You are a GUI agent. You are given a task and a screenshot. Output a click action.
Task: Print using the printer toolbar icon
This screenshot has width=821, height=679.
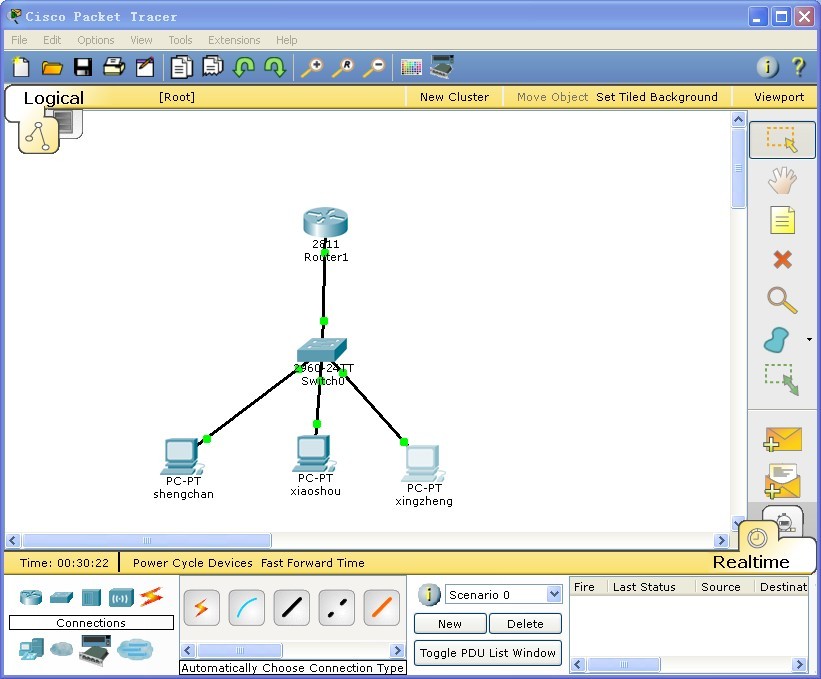click(x=114, y=67)
